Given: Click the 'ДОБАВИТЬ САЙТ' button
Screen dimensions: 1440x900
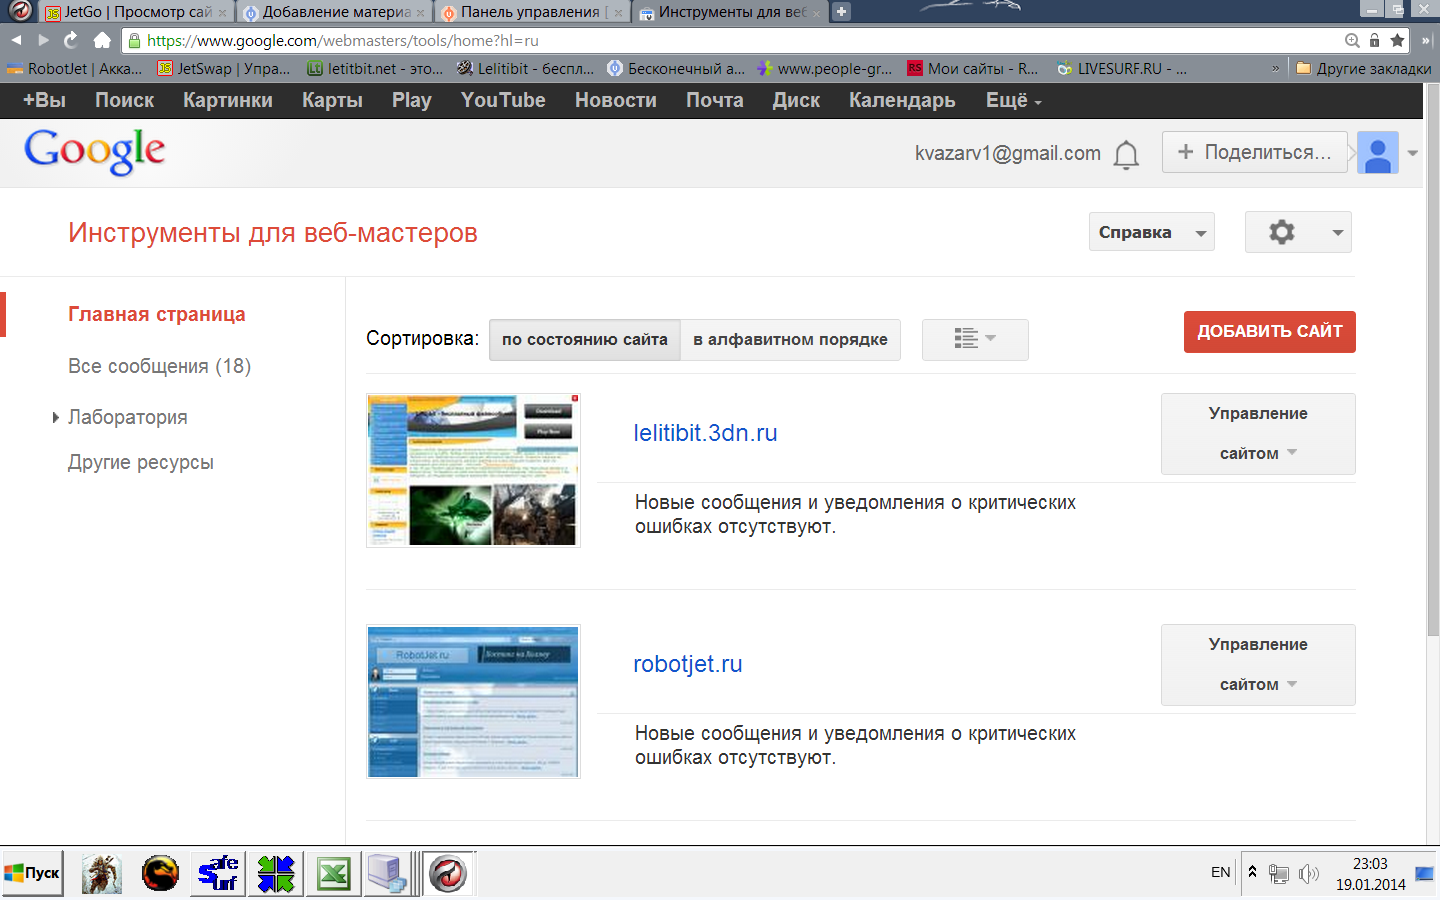Looking at the screenshot, I should pos(1270,332).
